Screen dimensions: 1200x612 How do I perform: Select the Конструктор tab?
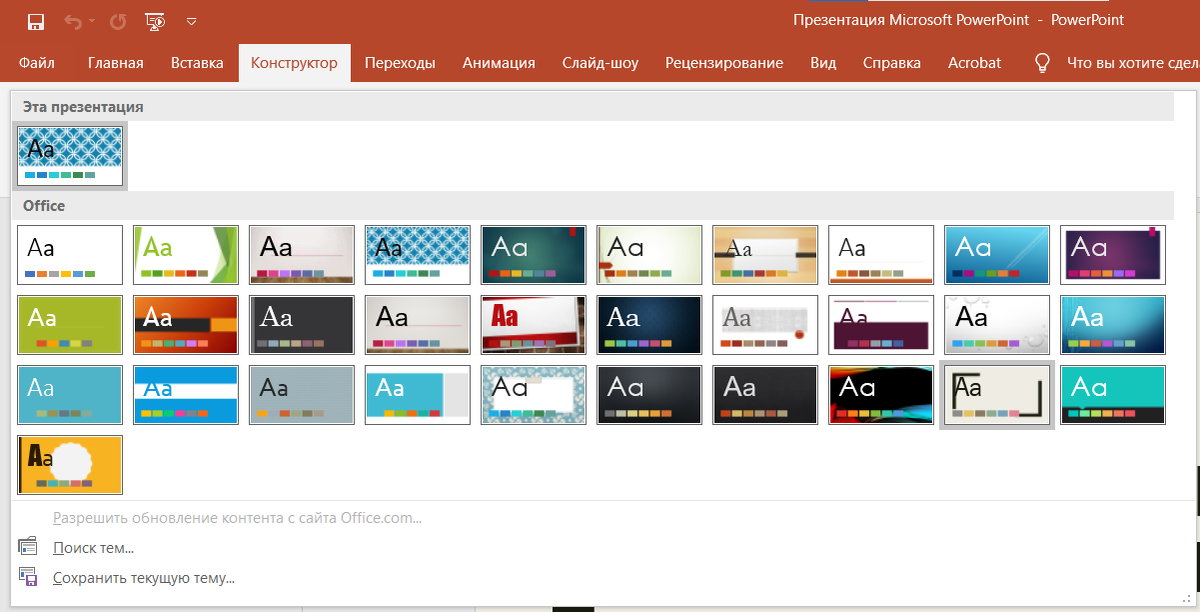point(294,63)
